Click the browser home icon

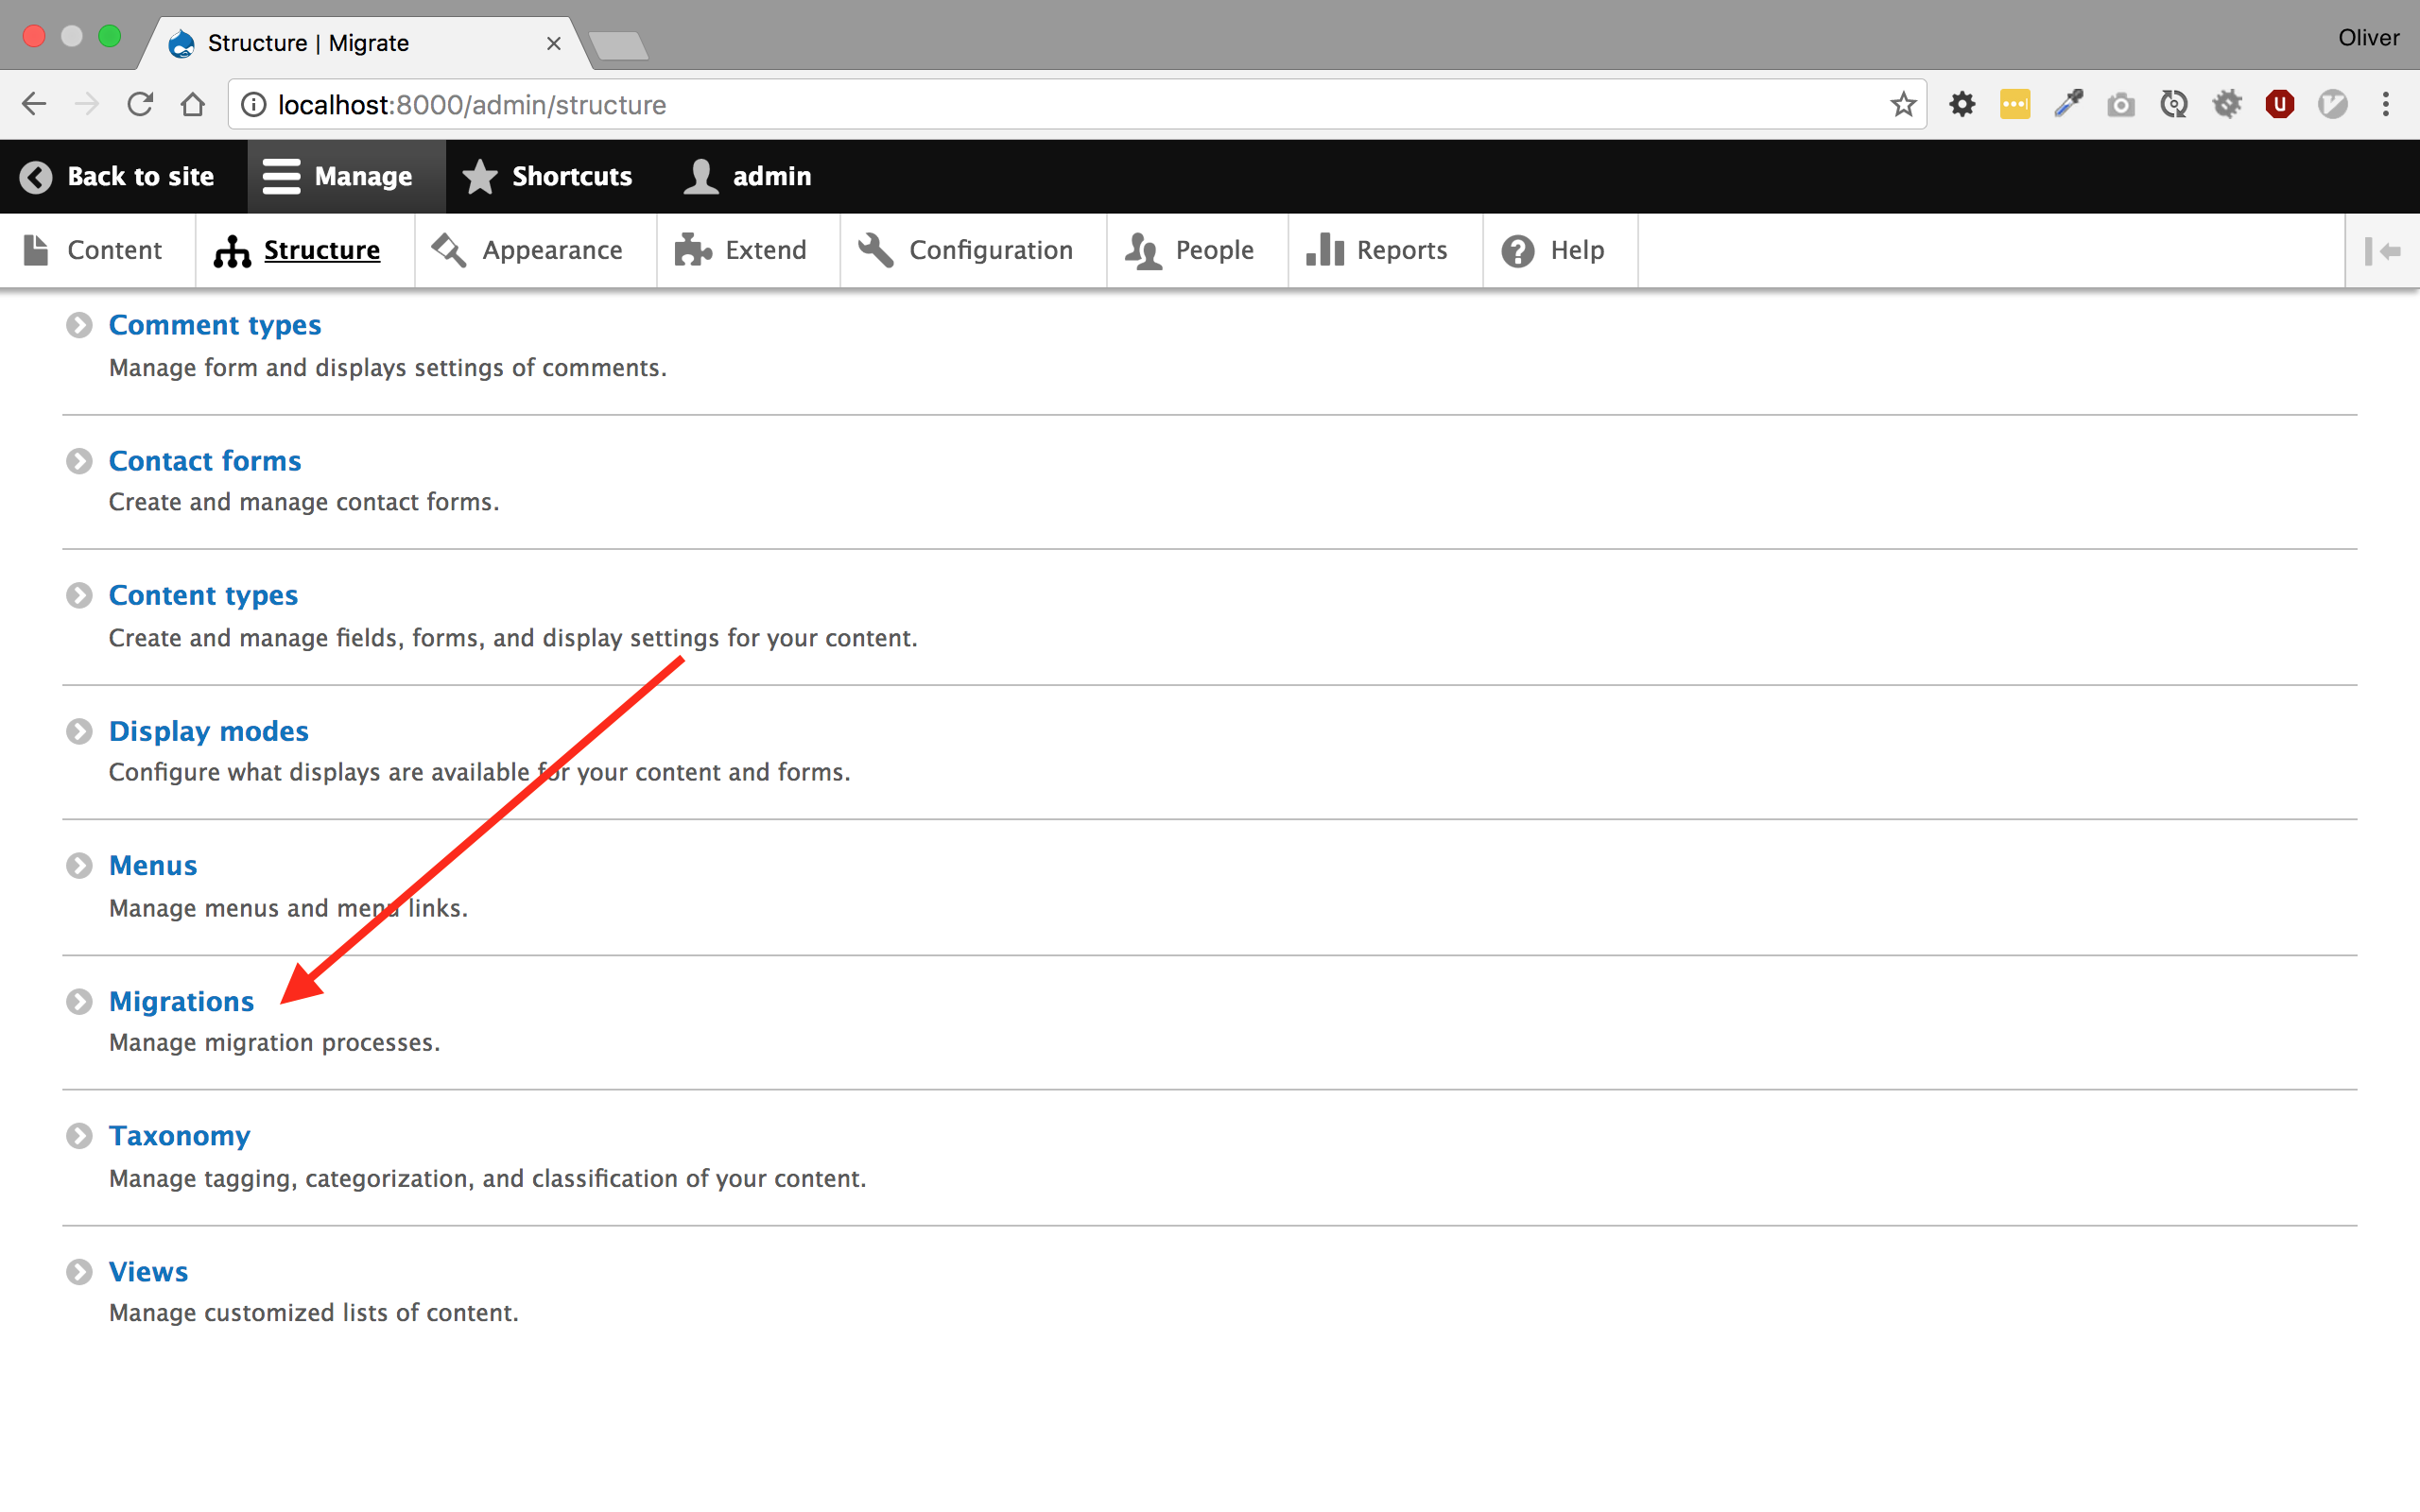pos(193,104)
